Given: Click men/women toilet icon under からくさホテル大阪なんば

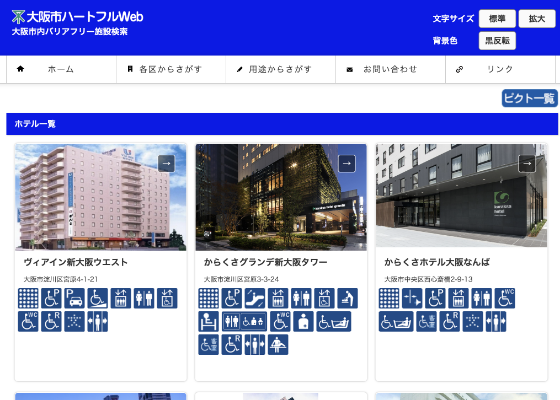Looking at the screenshot, I should 482,298.
